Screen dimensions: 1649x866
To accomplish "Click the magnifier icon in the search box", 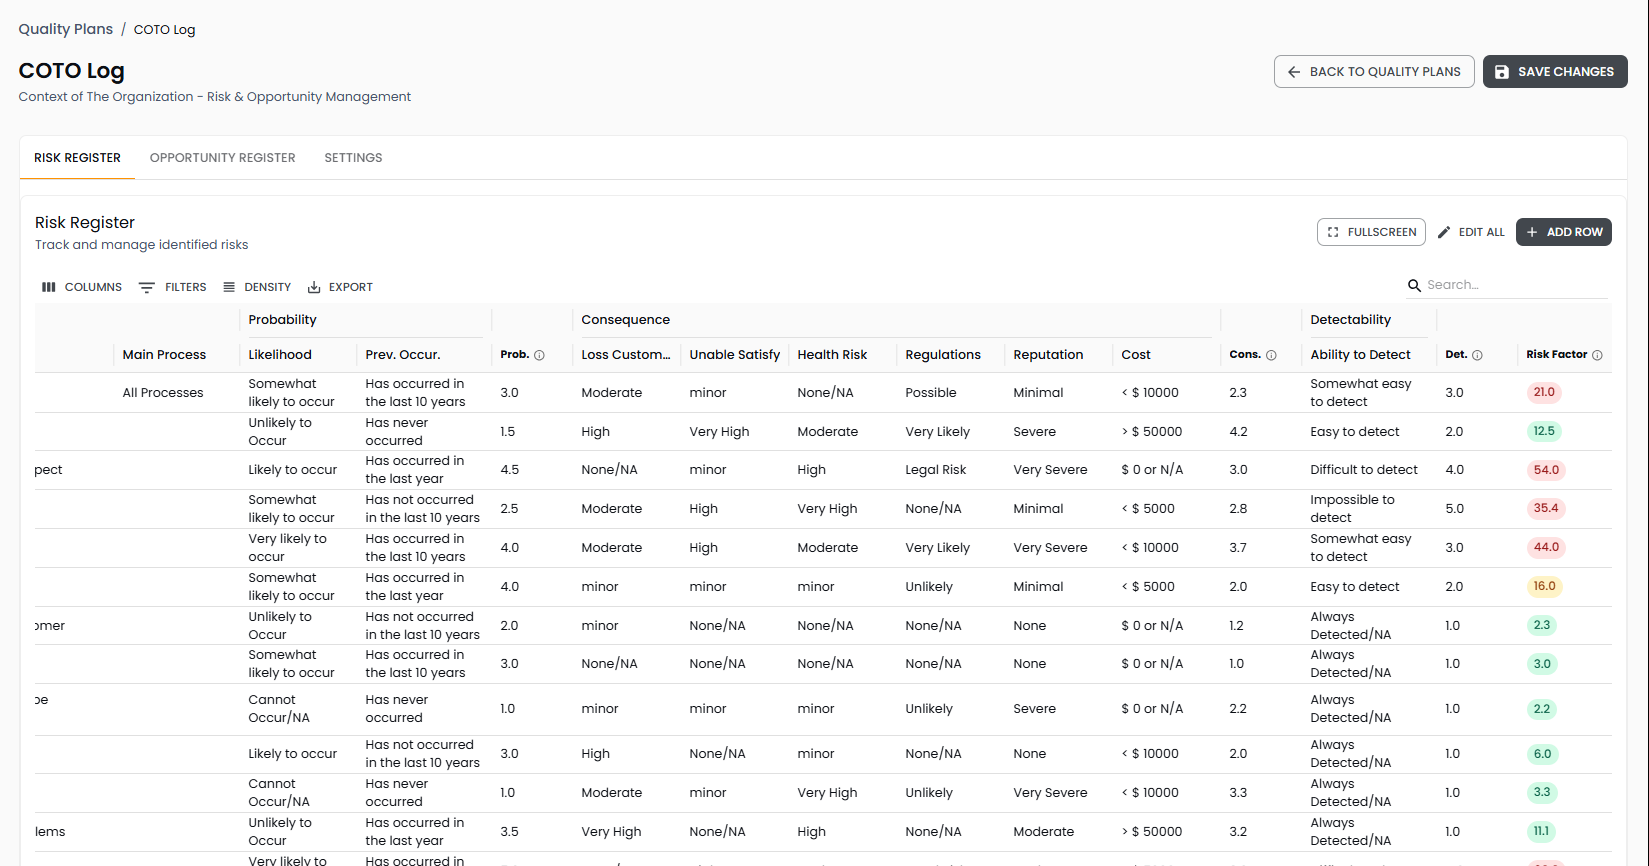I will [1414, 286].
